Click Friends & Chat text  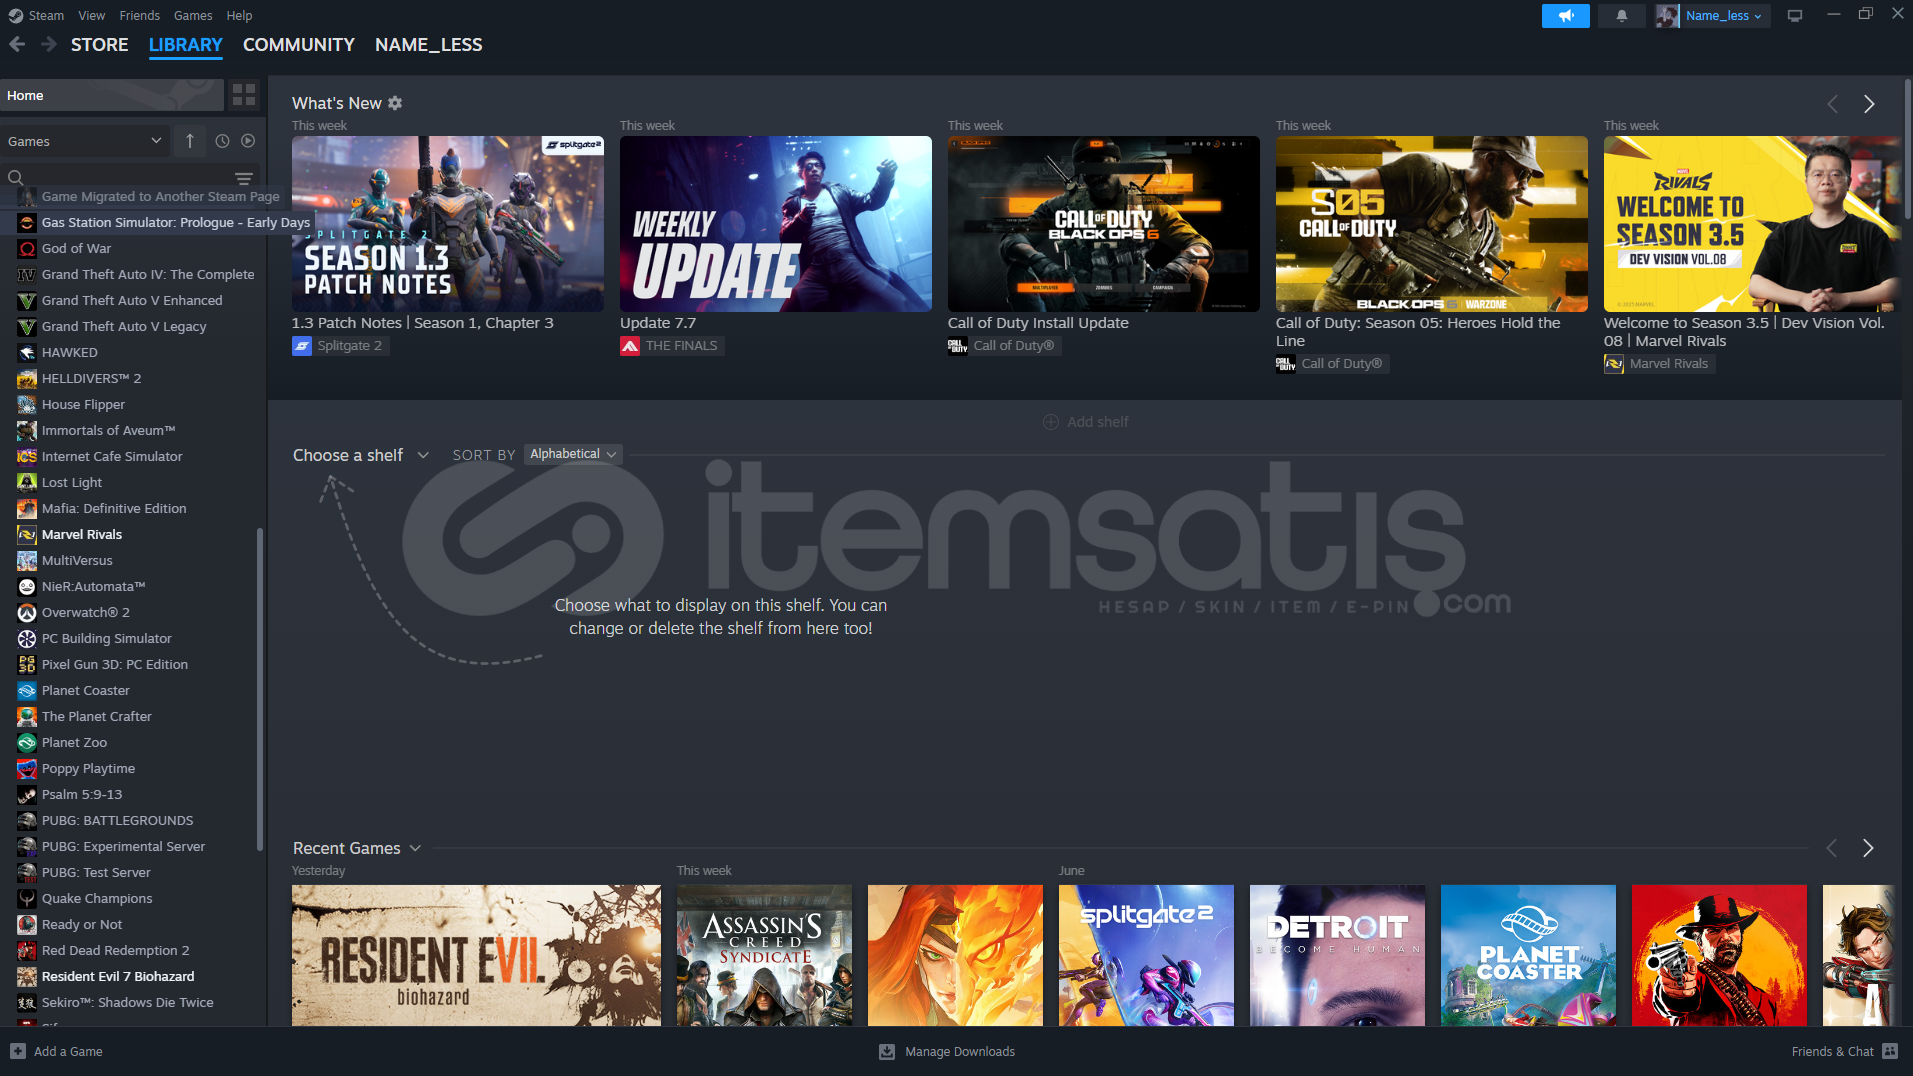pyautogui.click(x=1832, y=1051)
